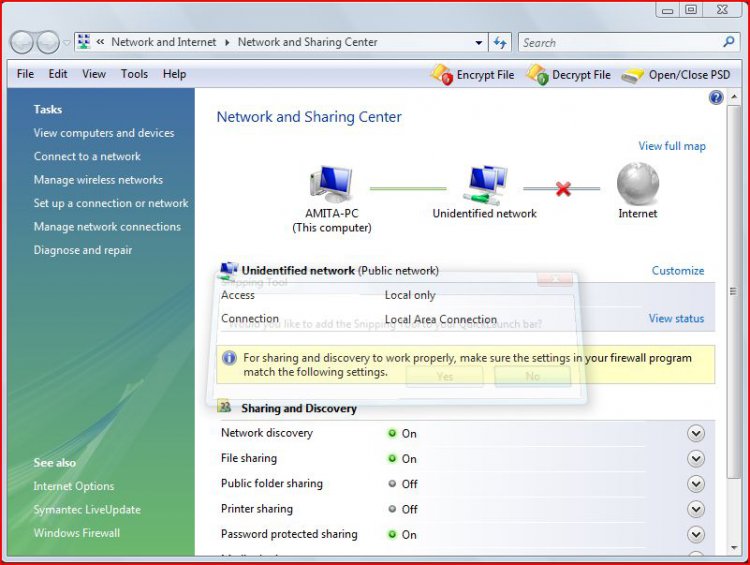750x565 pixels.
Task: Click the Decrypt File toolbar icon
Action: 537,75
